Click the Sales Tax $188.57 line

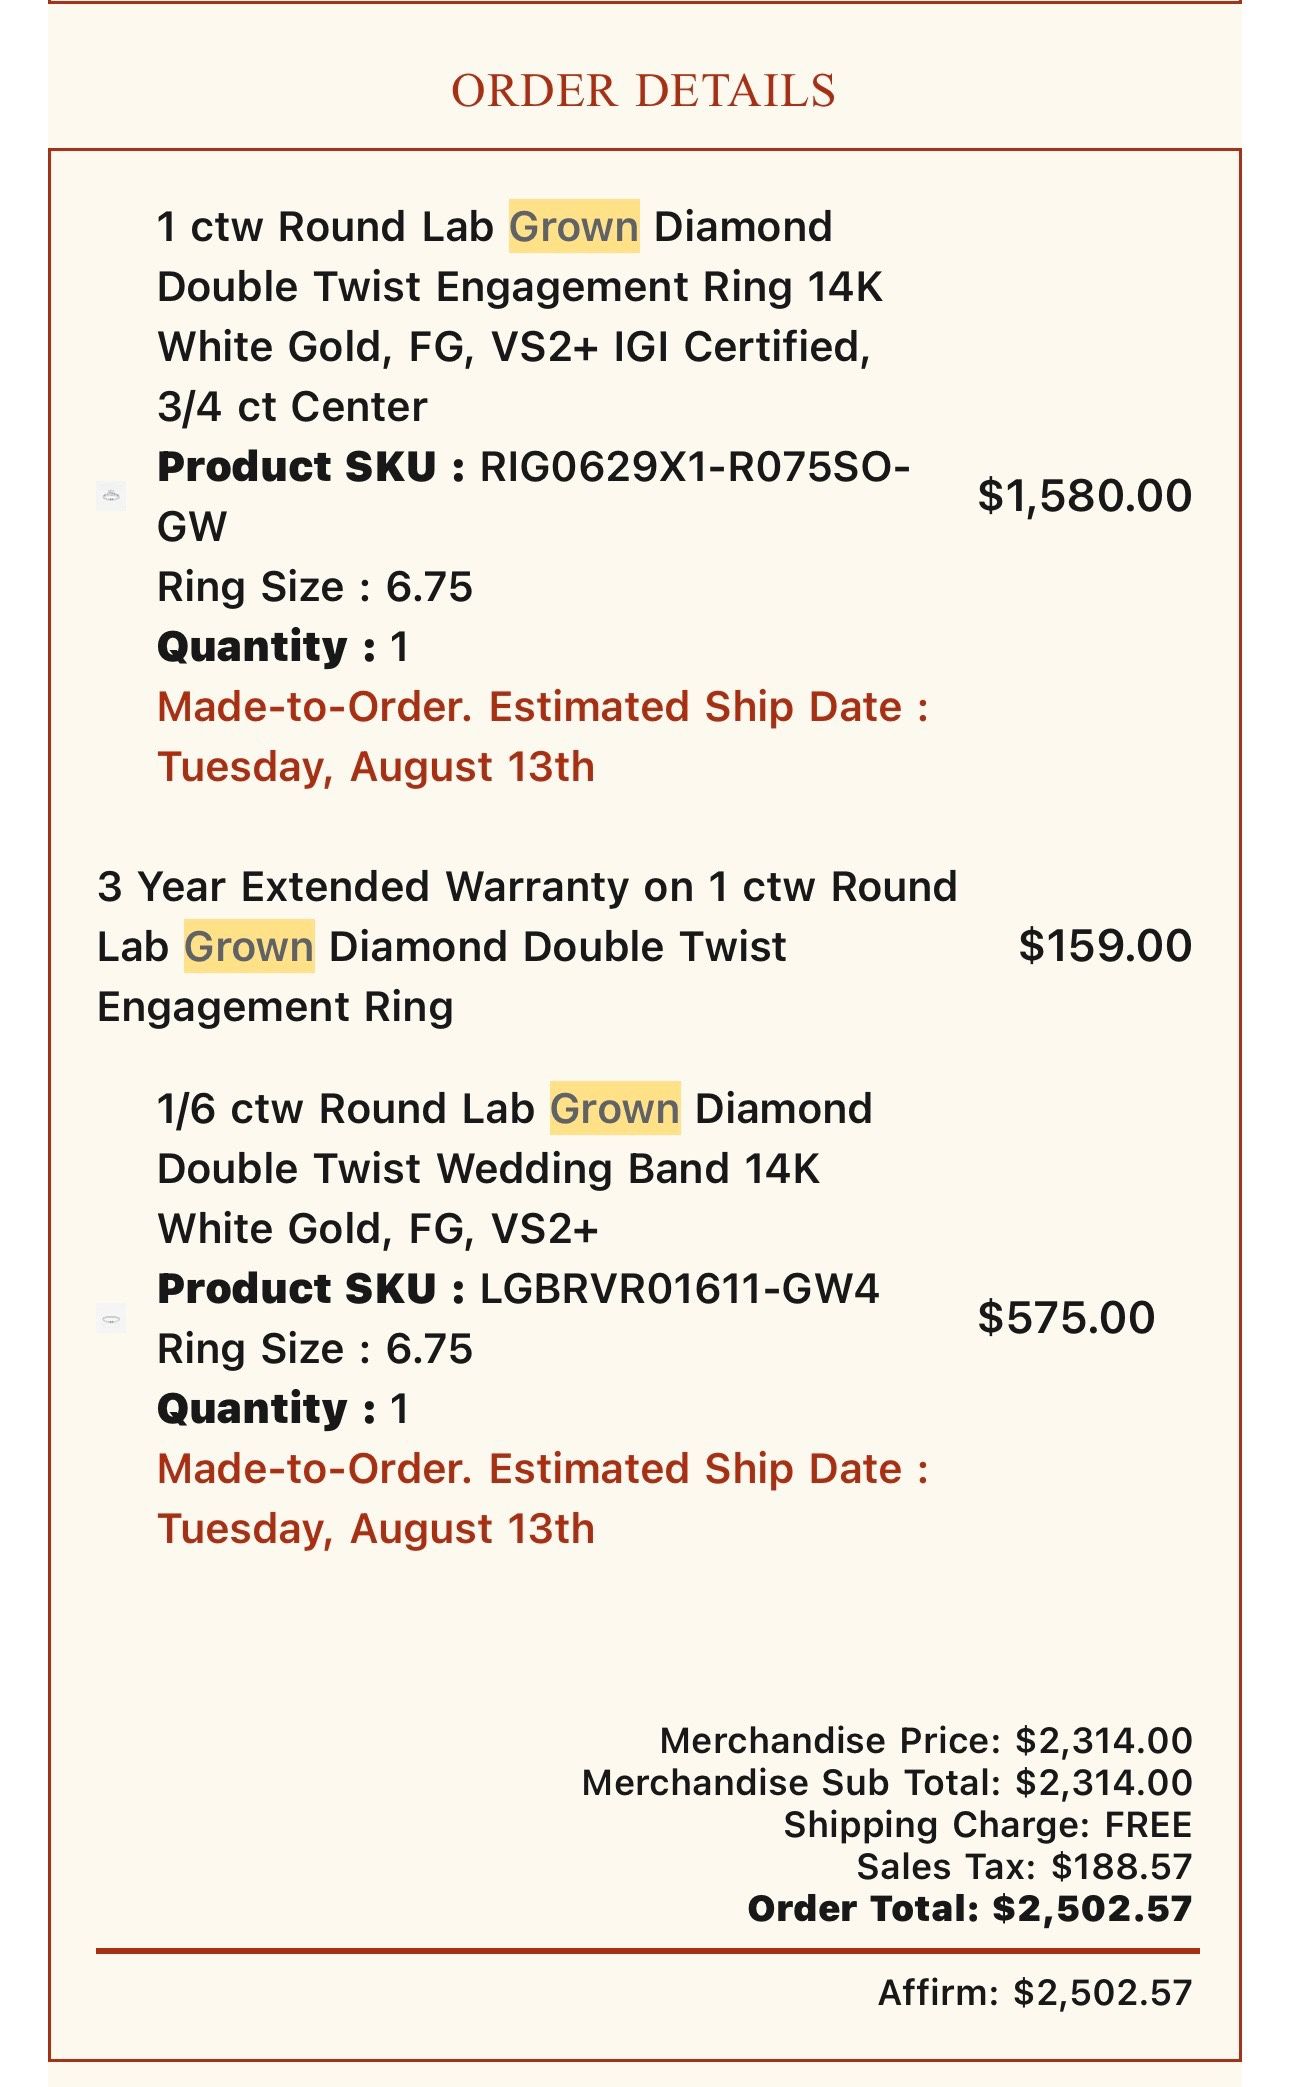[1024, 1867]
